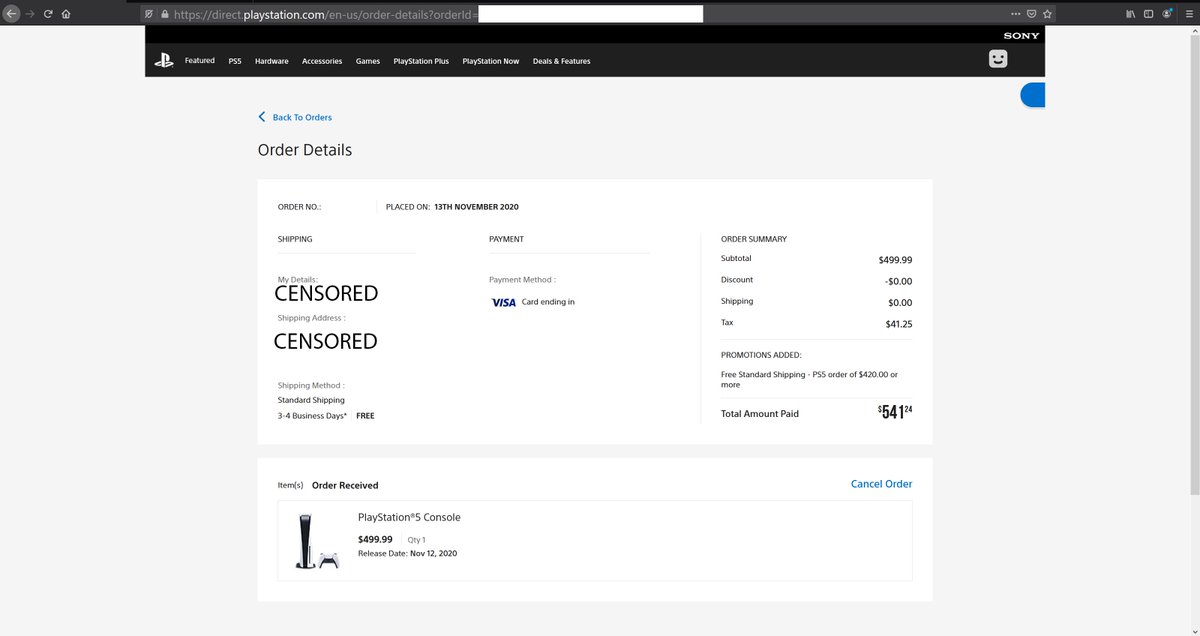Open the Games menu item

(368, 61)
